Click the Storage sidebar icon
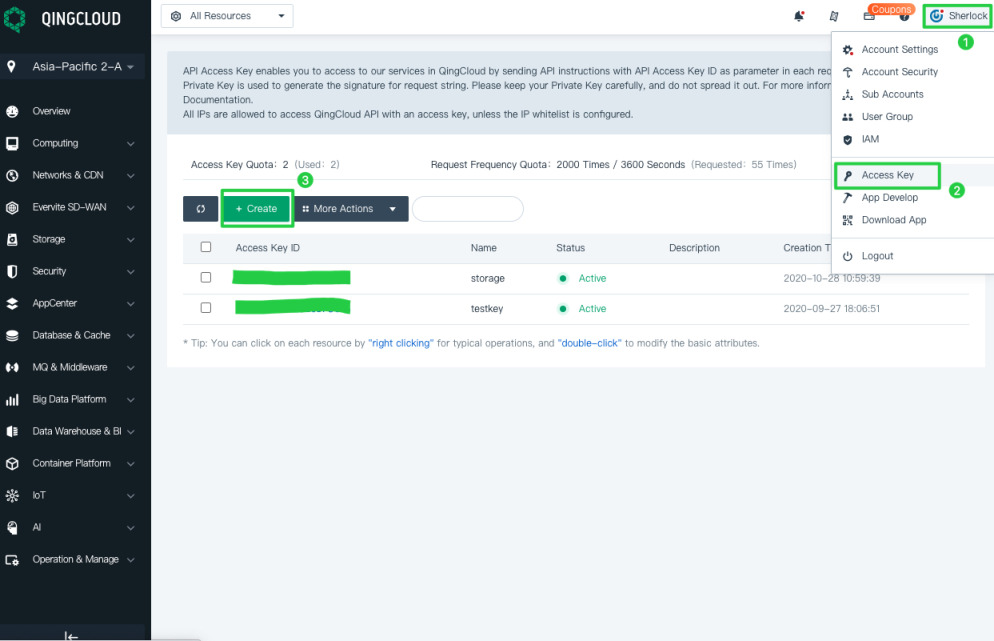This screenshot has height=641, width=994. (12, 240)
